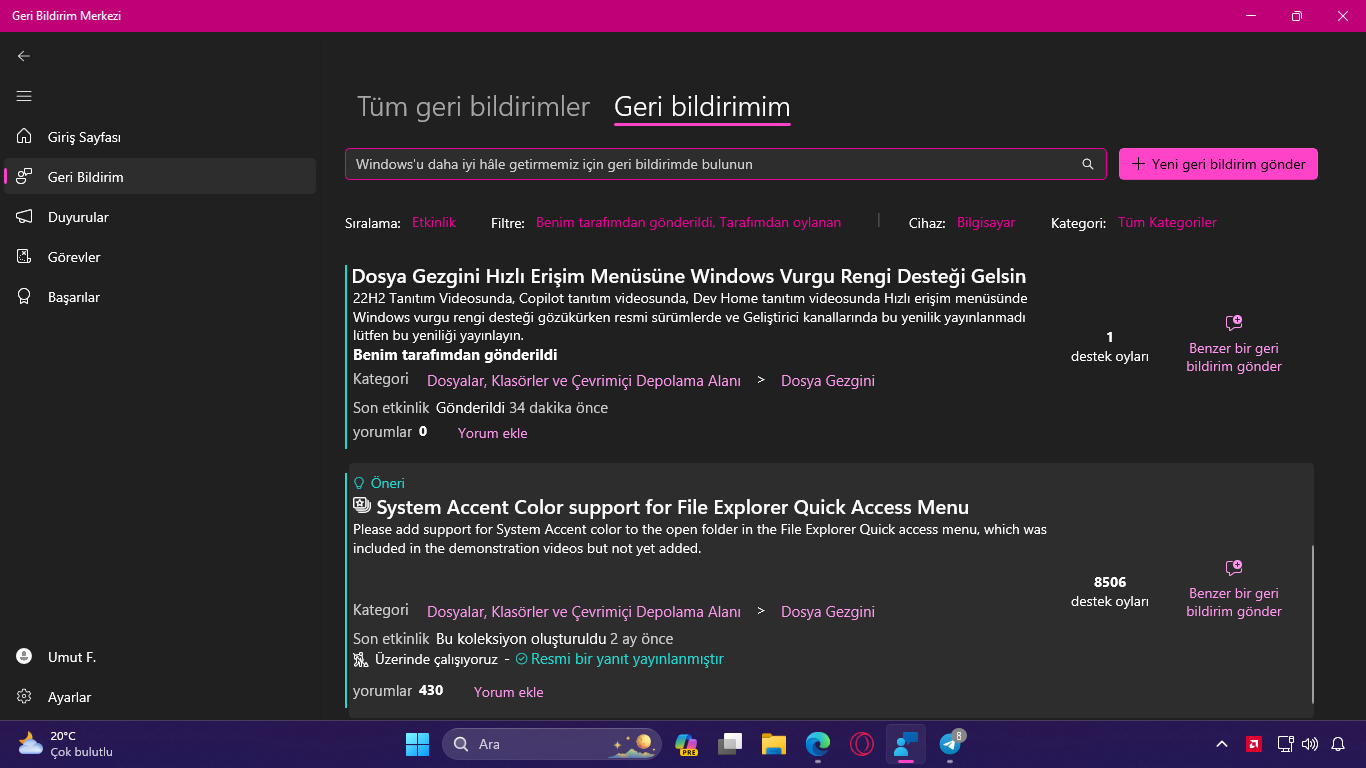
Task: Open Sıralama Etkinlik sort dropdown
Action: pyautogui.click(x=434, y=223)
